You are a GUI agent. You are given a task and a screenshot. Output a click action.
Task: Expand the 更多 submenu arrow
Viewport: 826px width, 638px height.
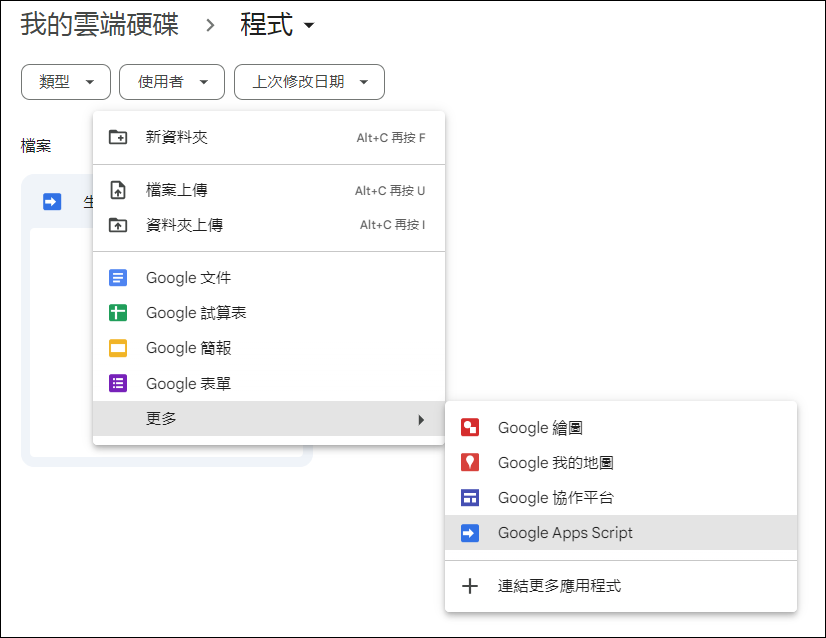pyautogui.click(x=421, y=419)
